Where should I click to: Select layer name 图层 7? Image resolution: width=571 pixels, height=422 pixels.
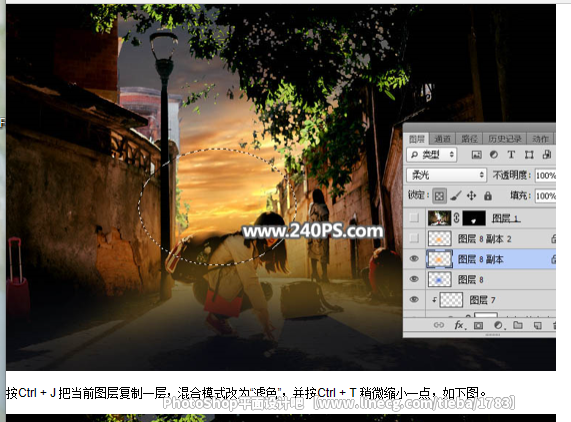pos(482,300)
